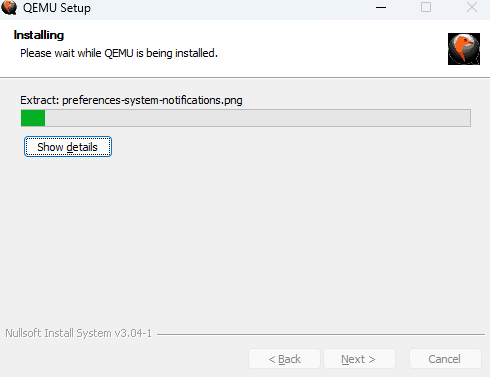Viewport: 490px width, 377px height.
Task: Click the separator line beside Nullsoft branding
Action: pyautogui.click(x=321, y=334)
